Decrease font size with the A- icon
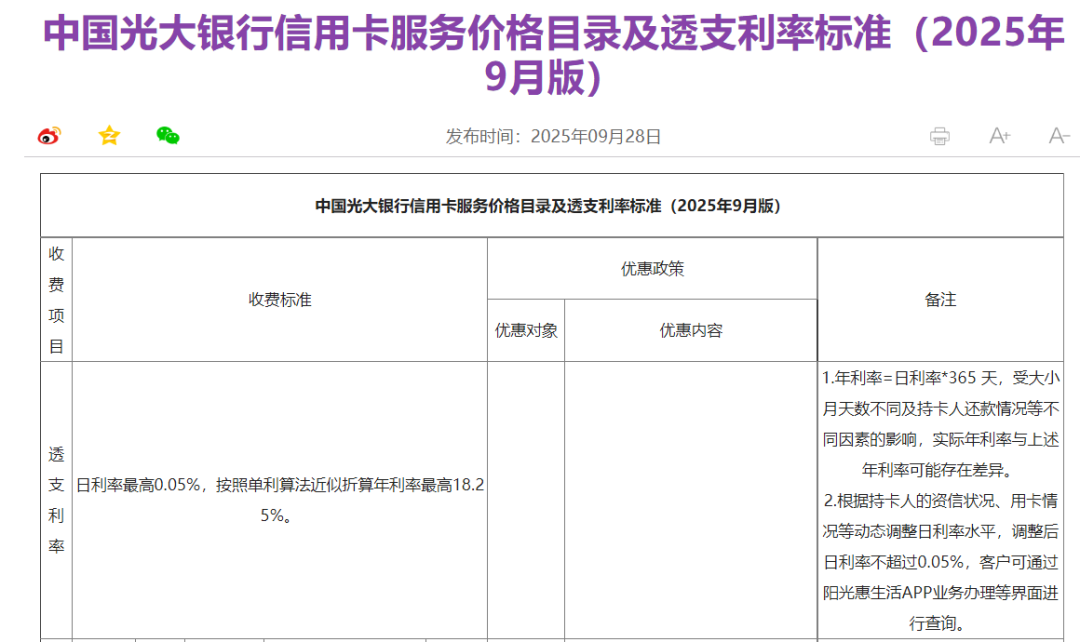Screen dimensions: 1080x642 point(1059,136)
